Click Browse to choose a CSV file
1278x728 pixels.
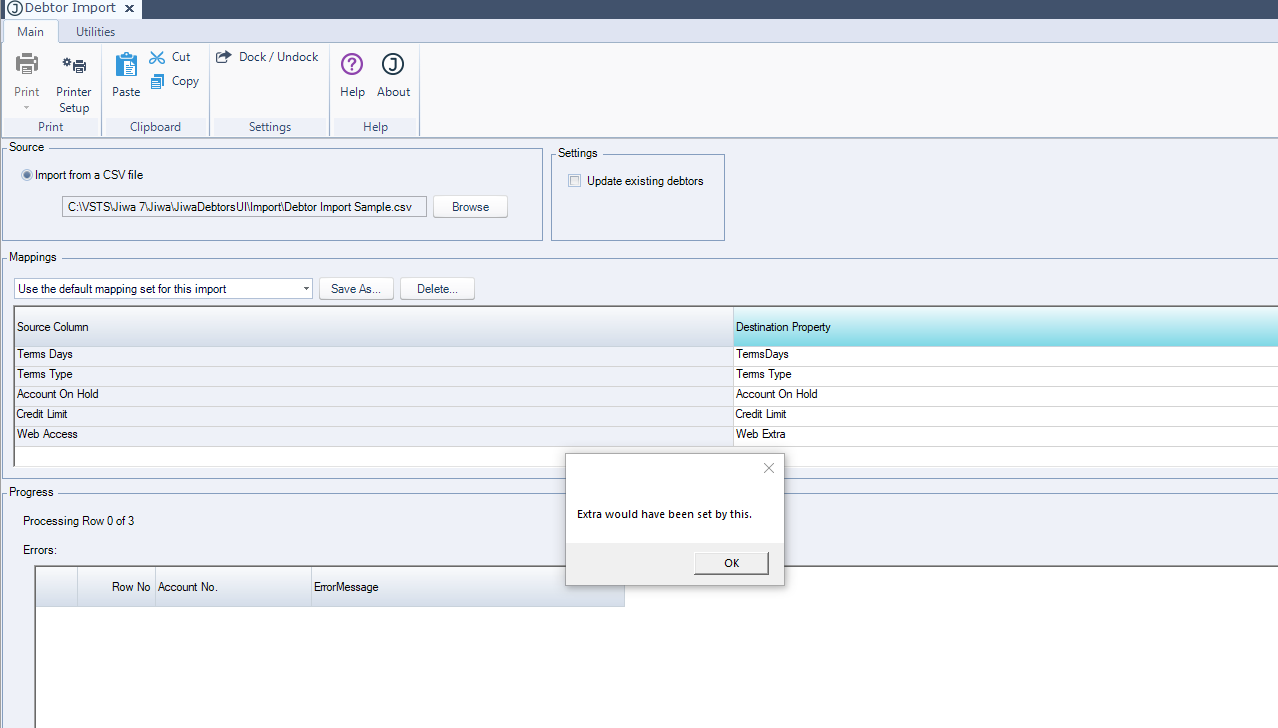tap(470, 207)
